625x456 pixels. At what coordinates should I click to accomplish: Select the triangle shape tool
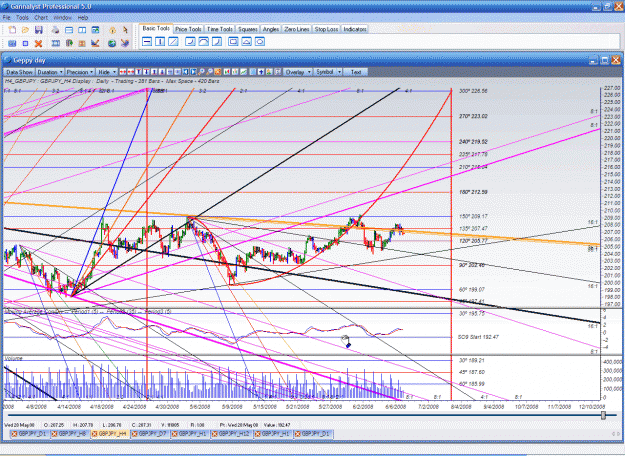click(246, 41)
